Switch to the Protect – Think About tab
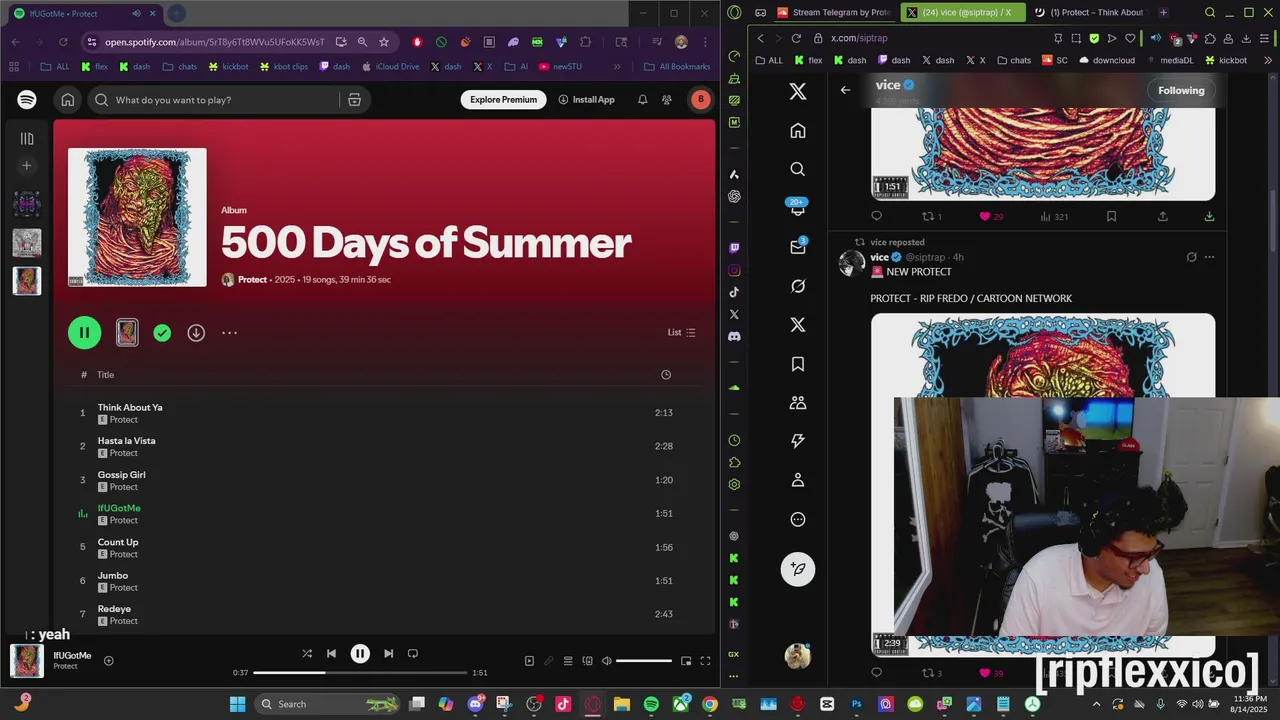Screen dimensions: 1280x720 point(1088,13)
